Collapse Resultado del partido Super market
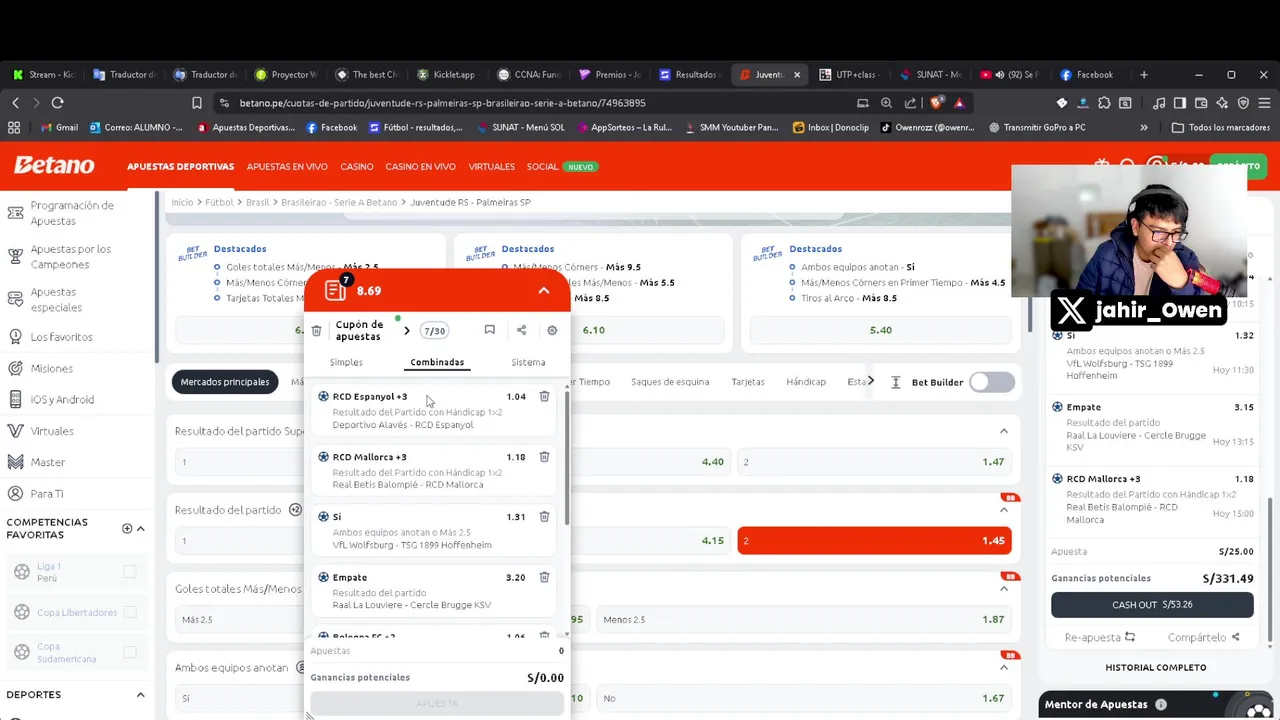The height and width of the screenshot is (720, 1280). pyautogui.click(x=1004, y=431)
